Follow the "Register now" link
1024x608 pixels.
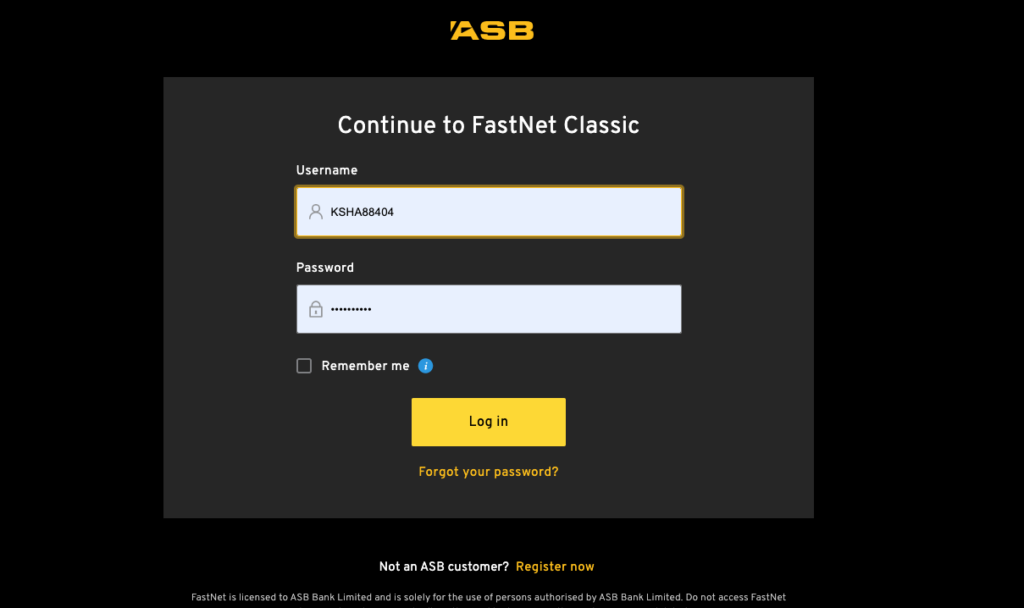click(x=555, y=567)
